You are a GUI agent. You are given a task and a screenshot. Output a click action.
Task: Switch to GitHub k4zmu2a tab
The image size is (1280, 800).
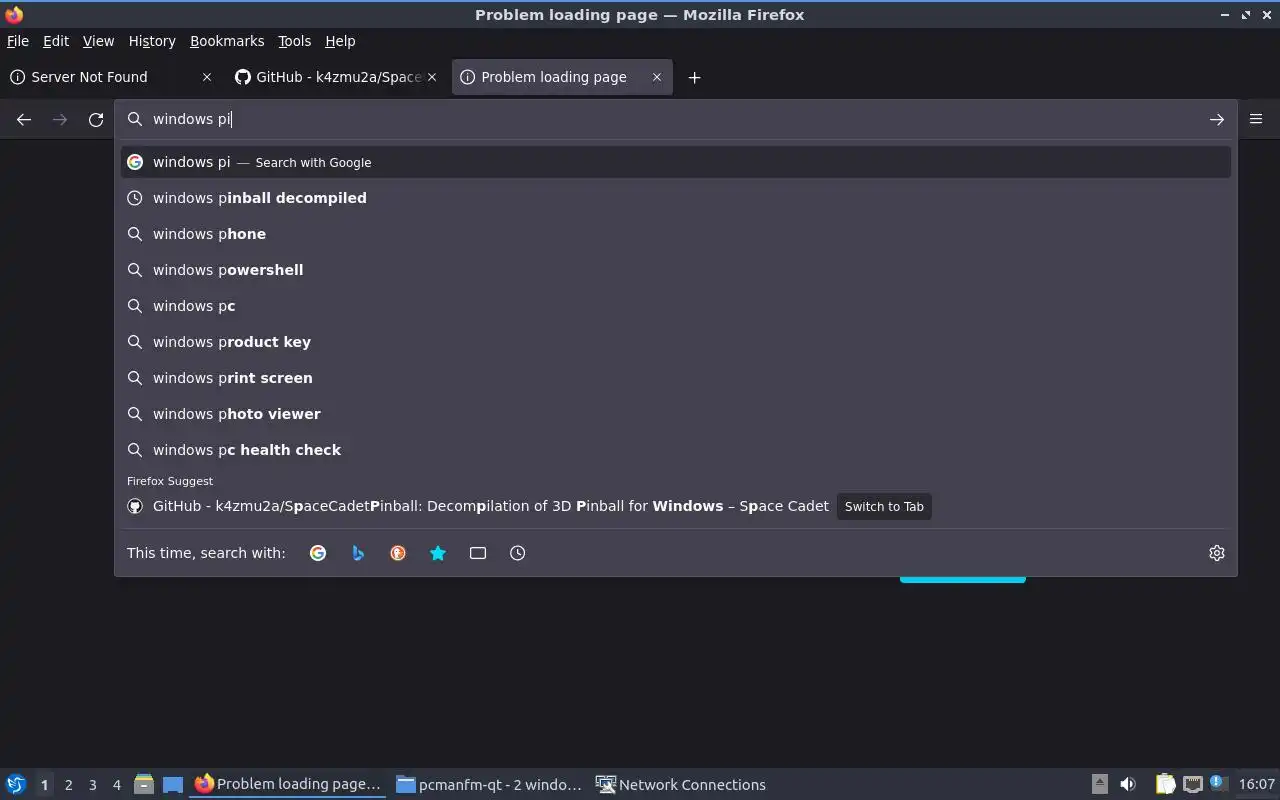(335, 77)
